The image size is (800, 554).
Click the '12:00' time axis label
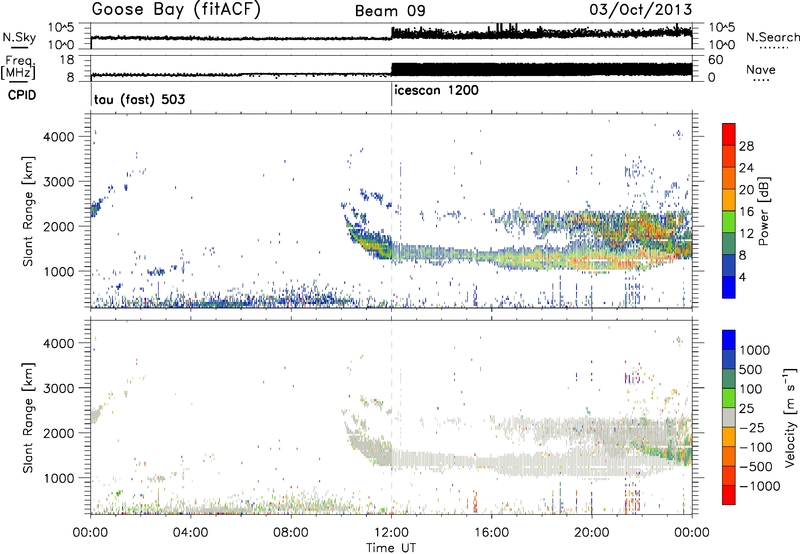[391, 533]
